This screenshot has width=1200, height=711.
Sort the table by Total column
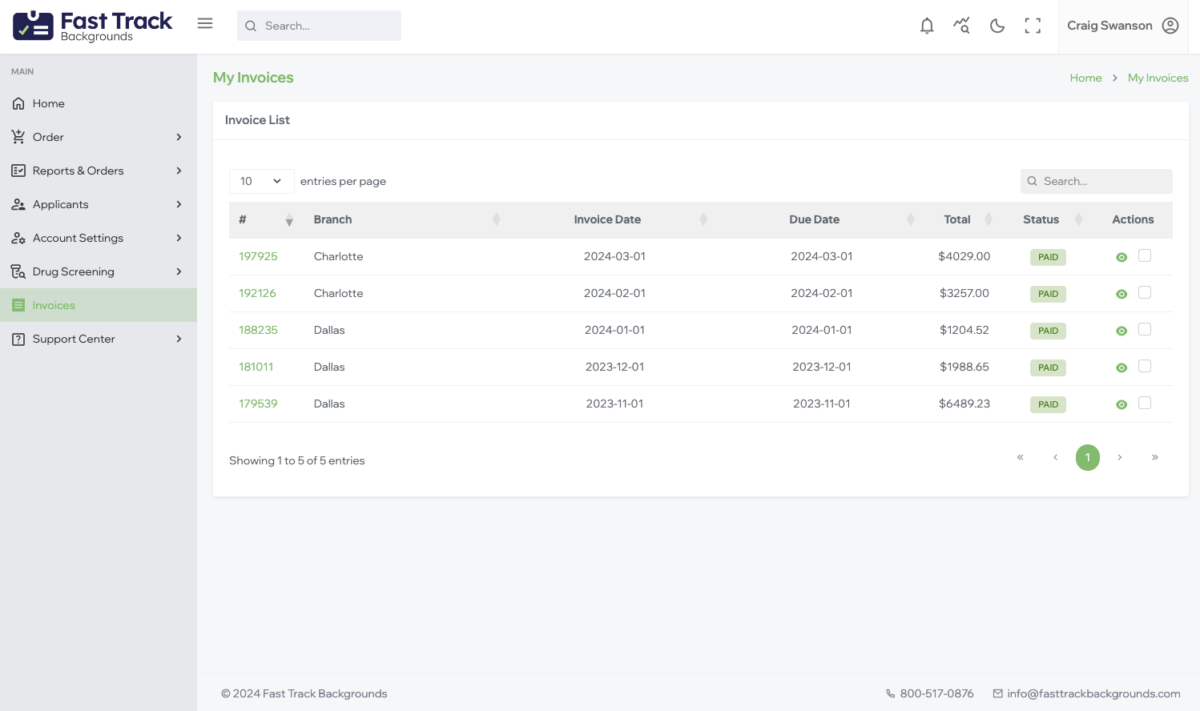[957, 220]
